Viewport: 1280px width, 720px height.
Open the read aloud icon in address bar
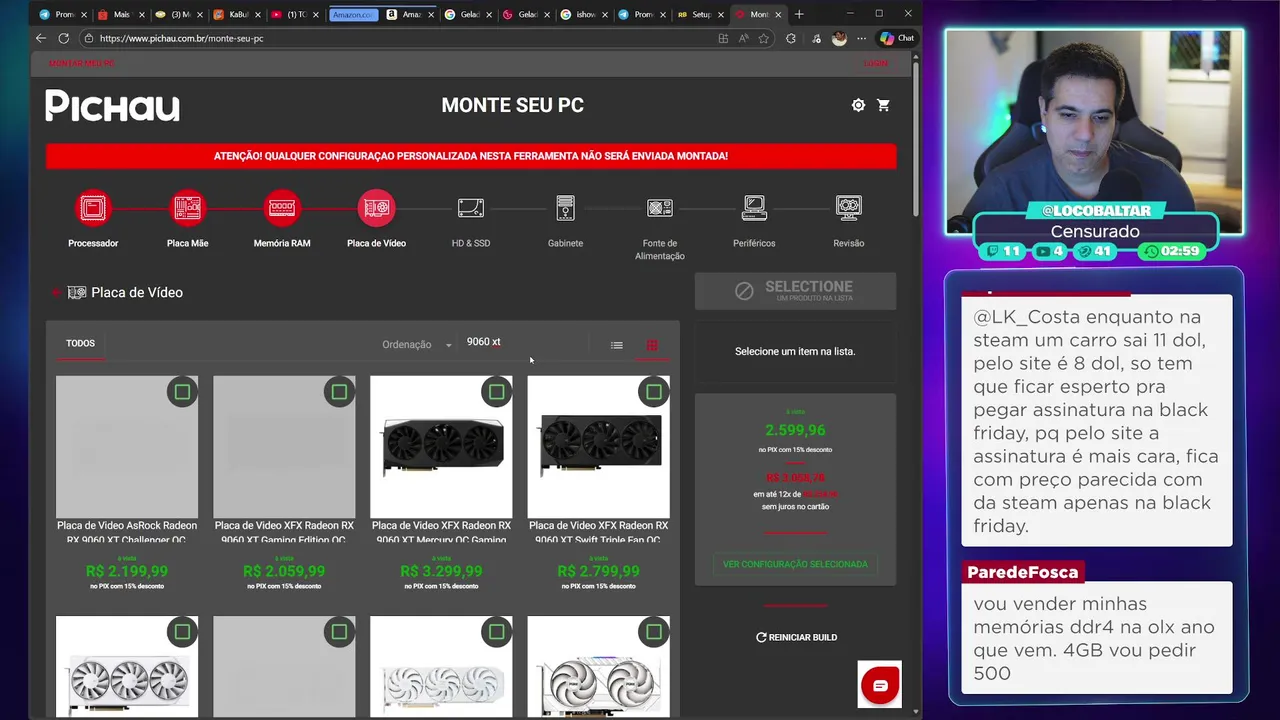(744, 38)
